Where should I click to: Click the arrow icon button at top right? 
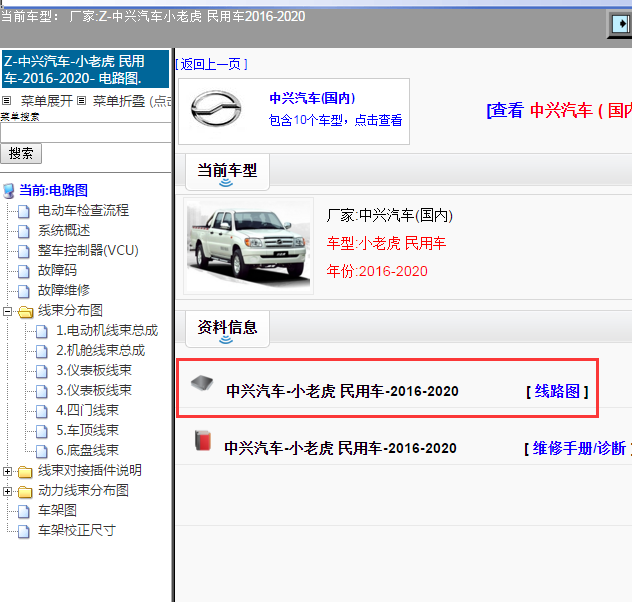[x=621, y=24]
